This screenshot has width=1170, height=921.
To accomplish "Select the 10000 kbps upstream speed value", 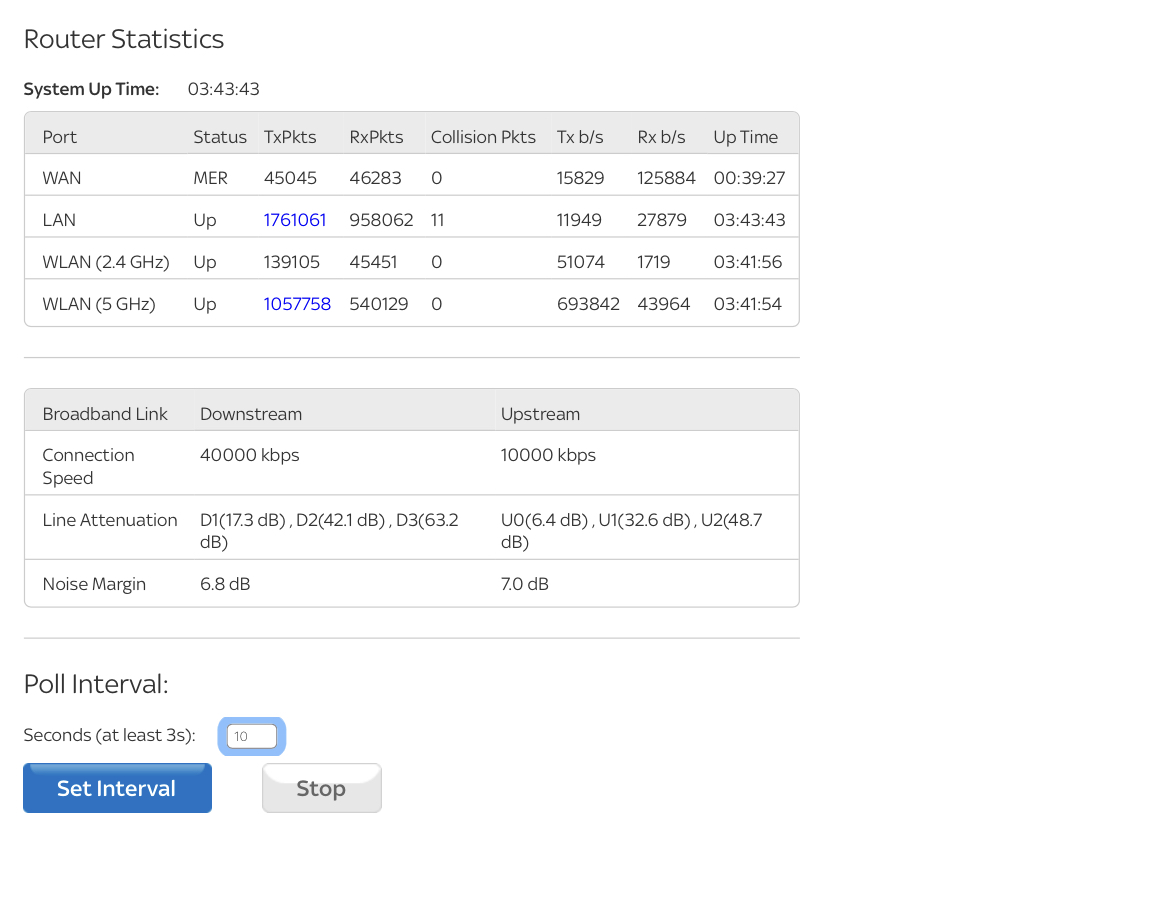I will coord(548,455).
